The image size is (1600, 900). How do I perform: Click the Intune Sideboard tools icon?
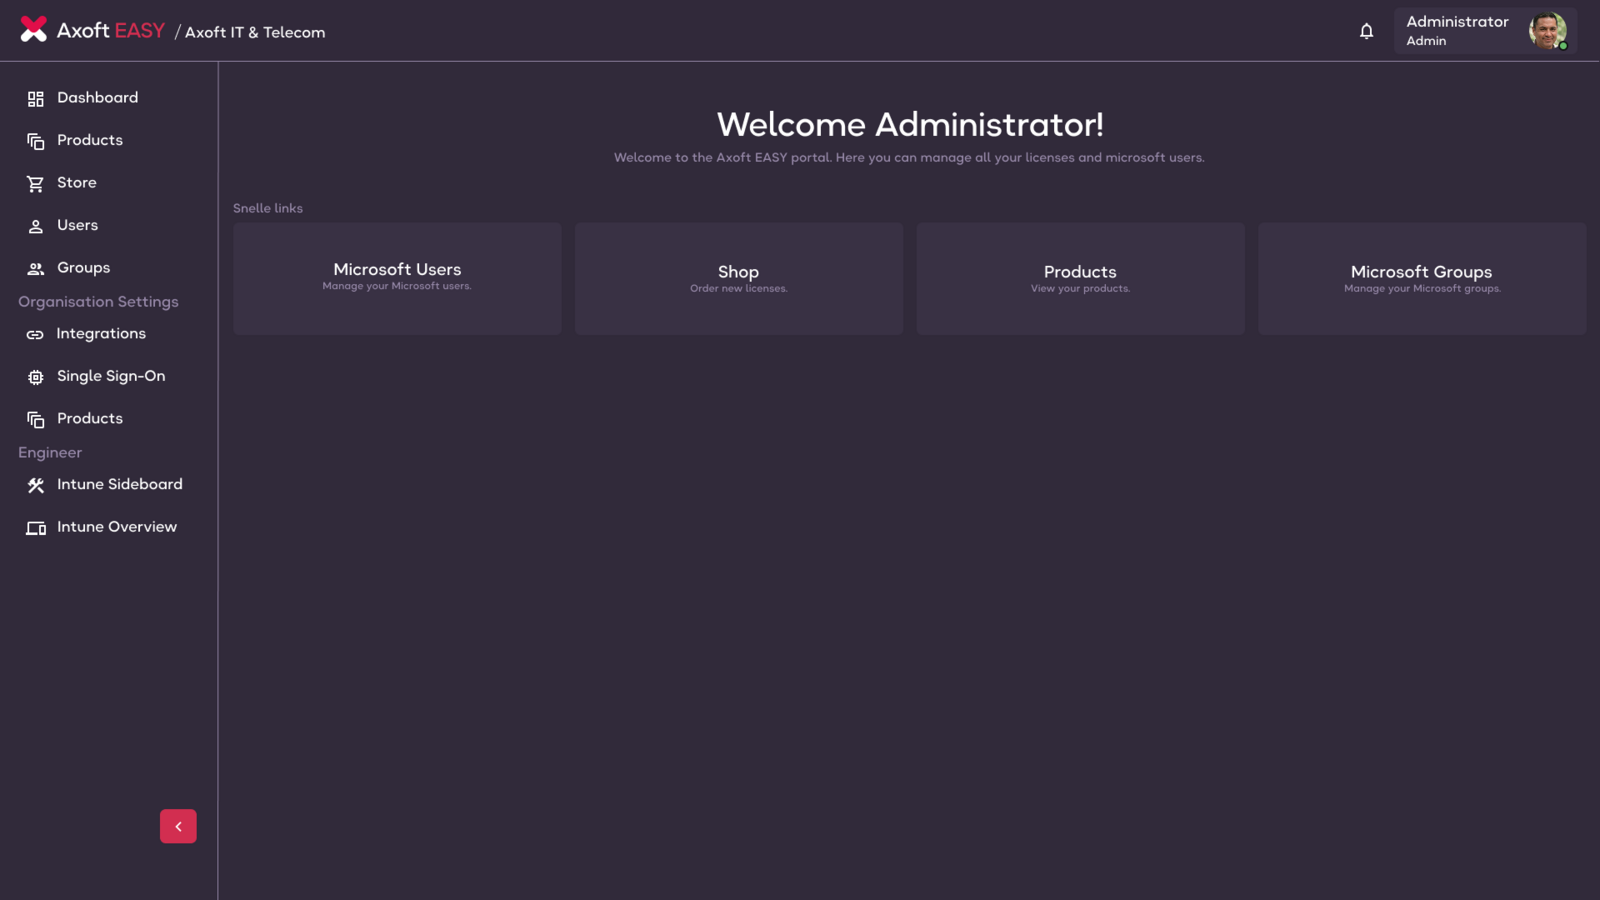tap(36, 485)
